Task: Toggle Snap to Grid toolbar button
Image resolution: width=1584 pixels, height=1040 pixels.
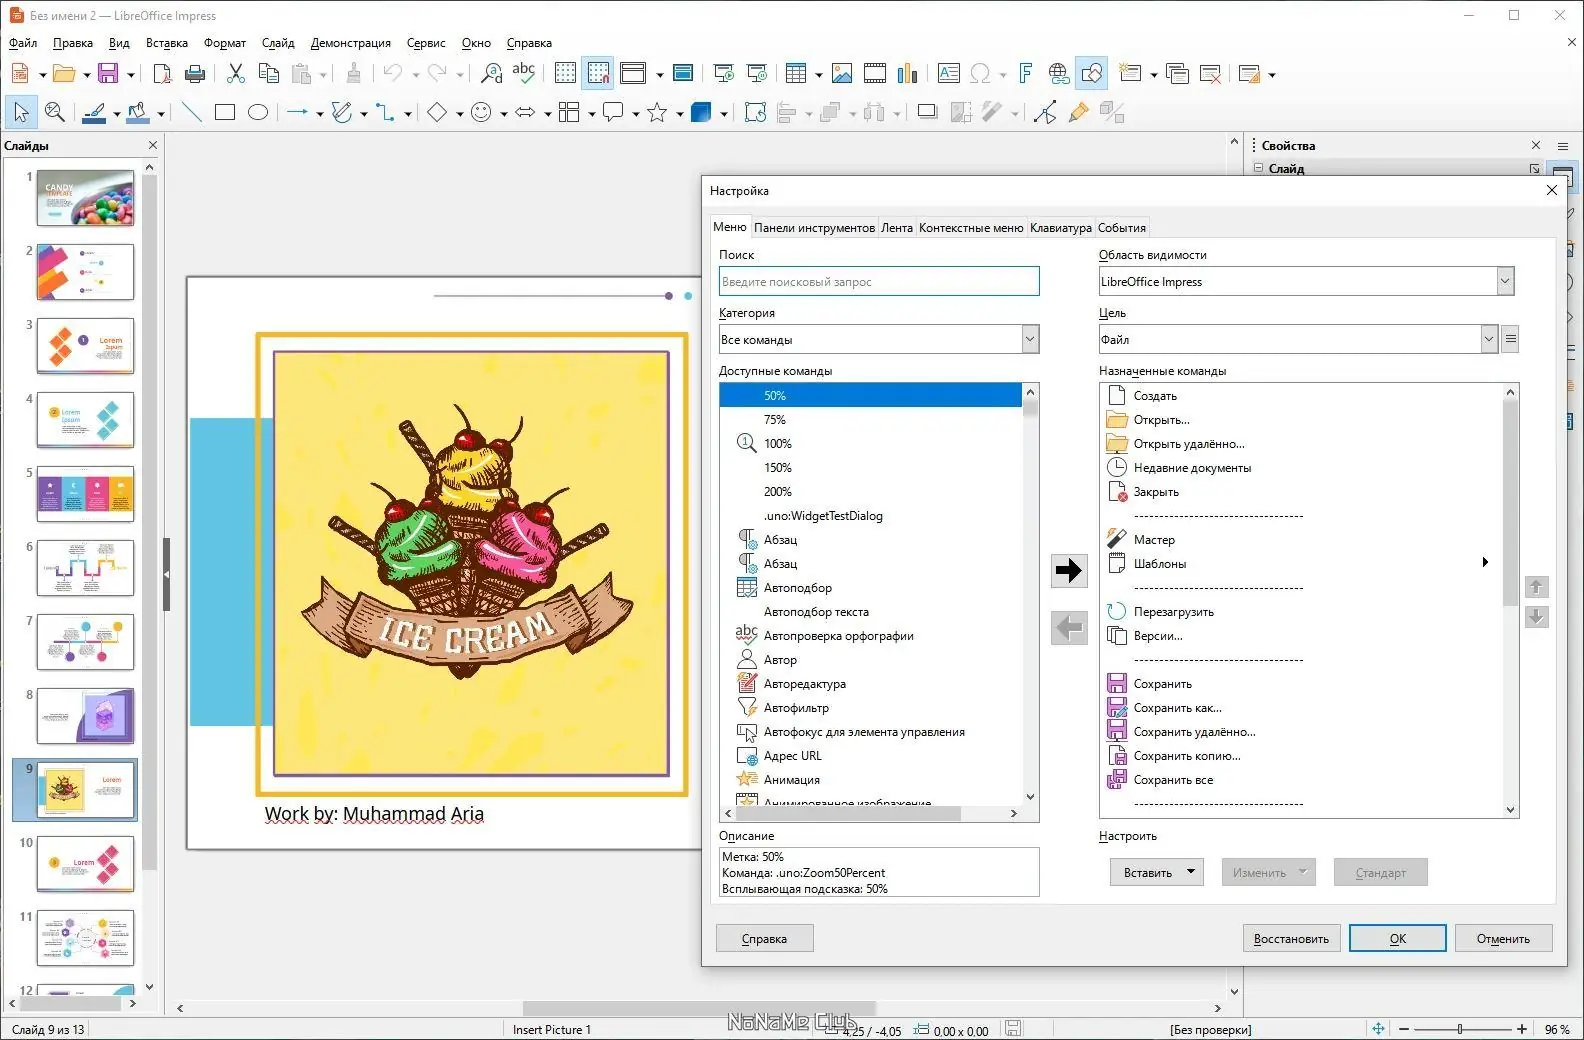Action: (598, 74)
